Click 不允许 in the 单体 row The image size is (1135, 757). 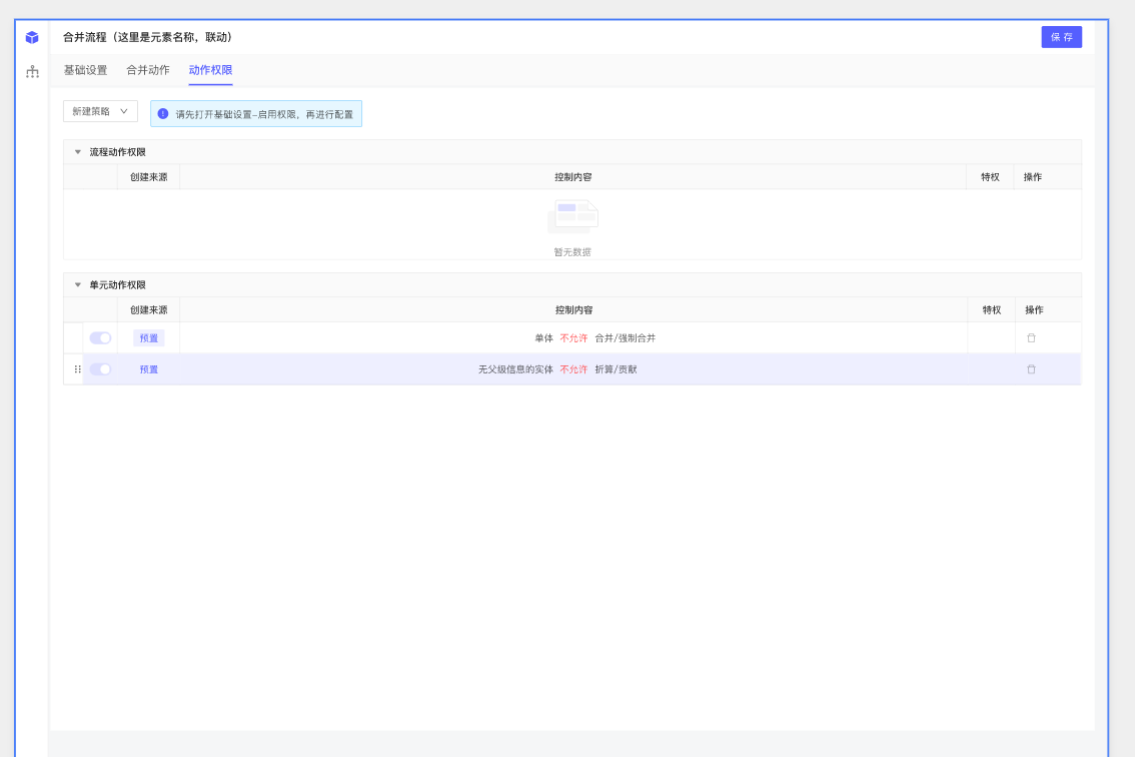573,338
